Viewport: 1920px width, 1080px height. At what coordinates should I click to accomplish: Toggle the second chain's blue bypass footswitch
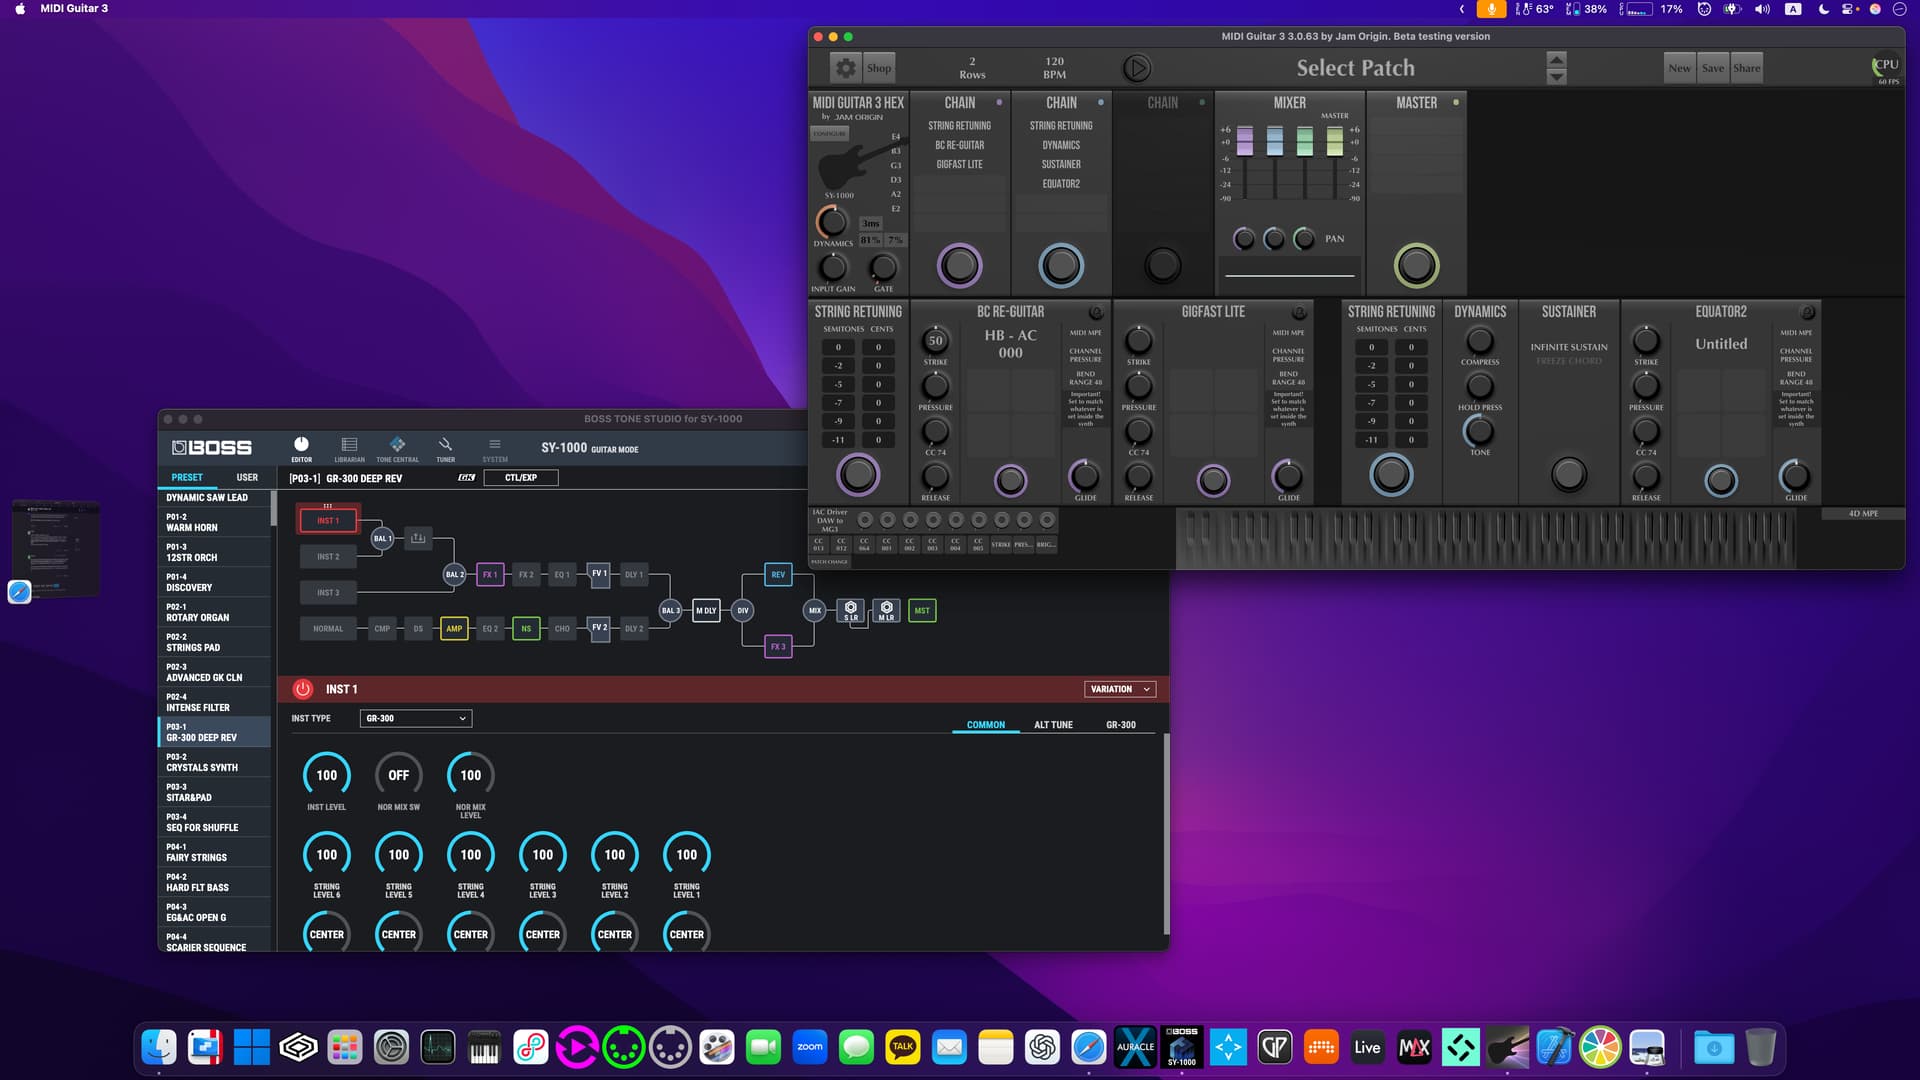point(1061,266)
